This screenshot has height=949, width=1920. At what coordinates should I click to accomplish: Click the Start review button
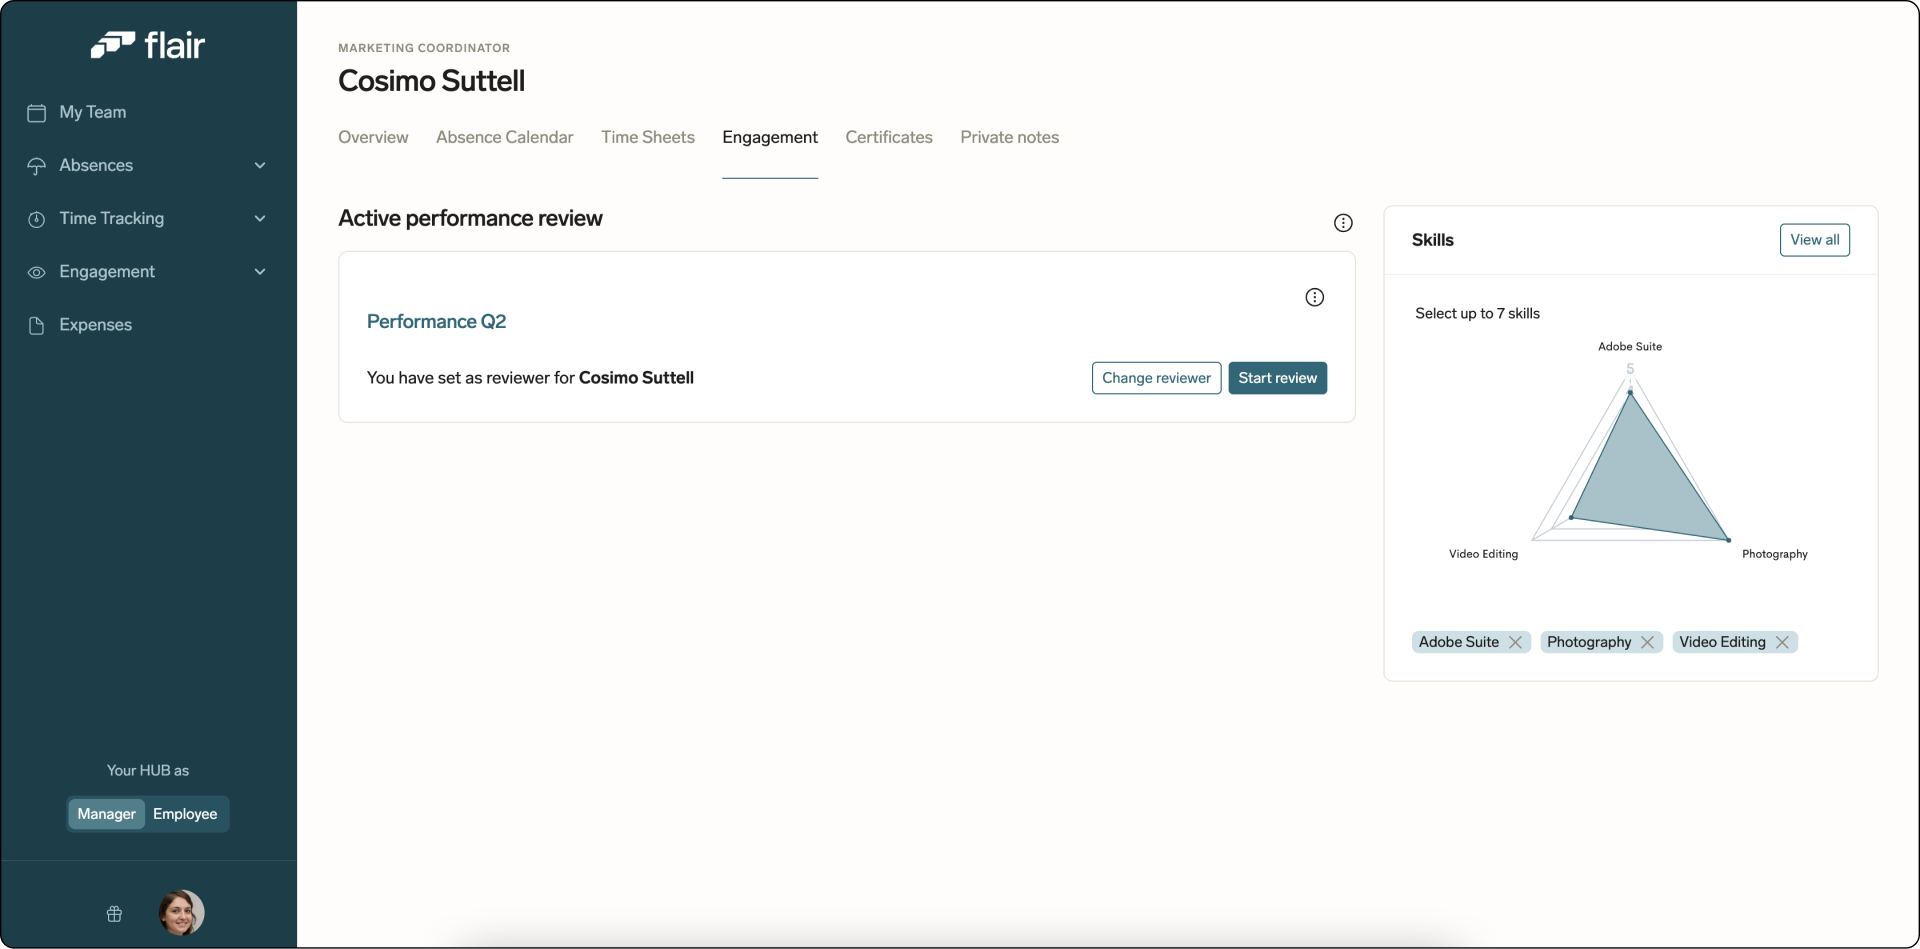(1277, 378)
